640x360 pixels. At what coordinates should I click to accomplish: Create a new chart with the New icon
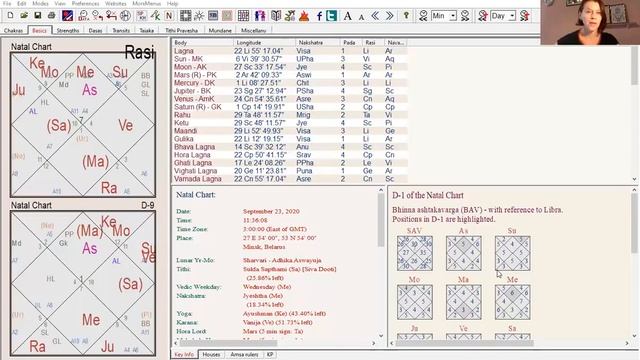tap(10, 16)
